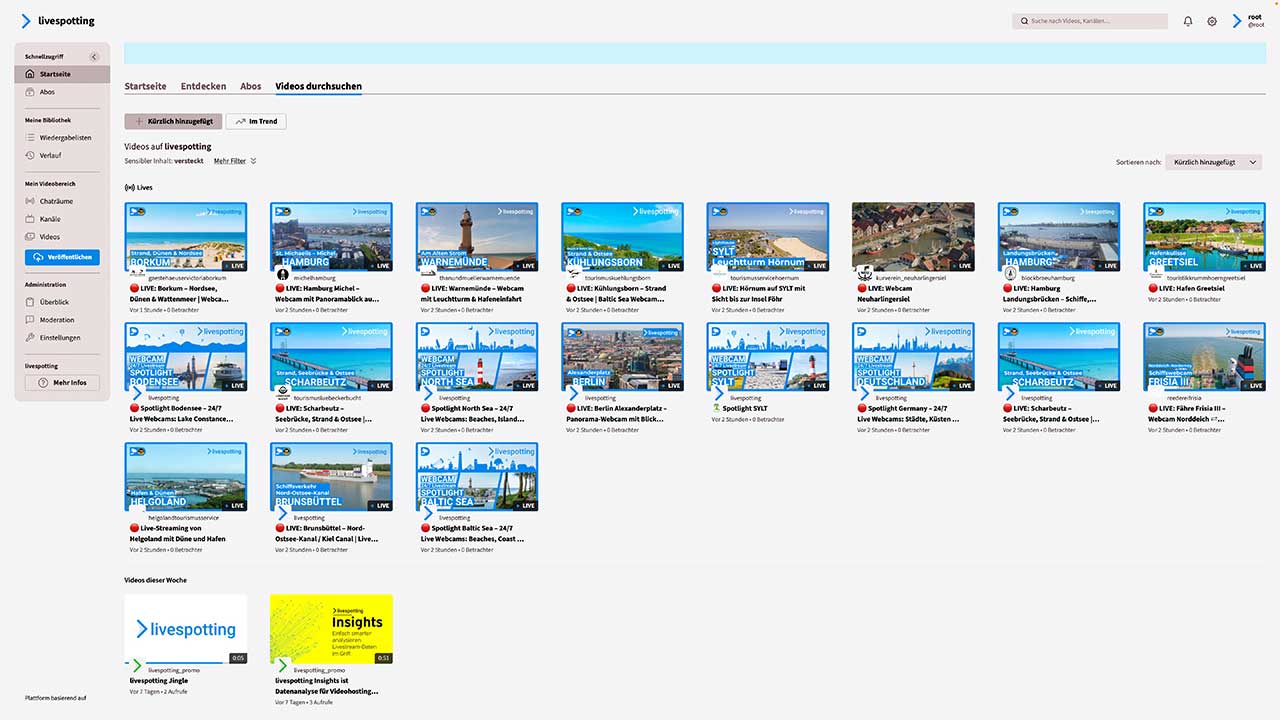Collapse the sidebar with the chevron button
1280x720 pixels.
(x=94, y=57)
